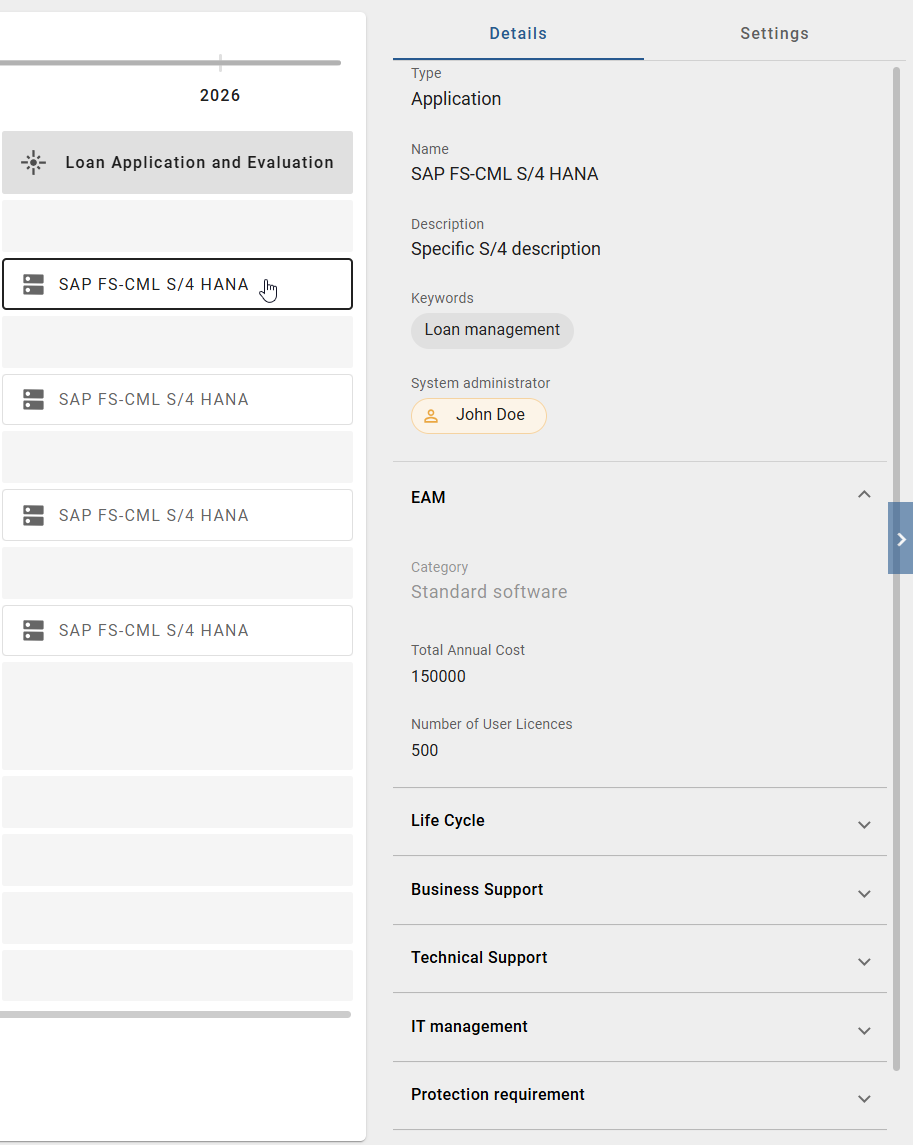Expand the Life Cycle section
The height and width of the screenshot is (1145, 913).
[x=864, y=824]
